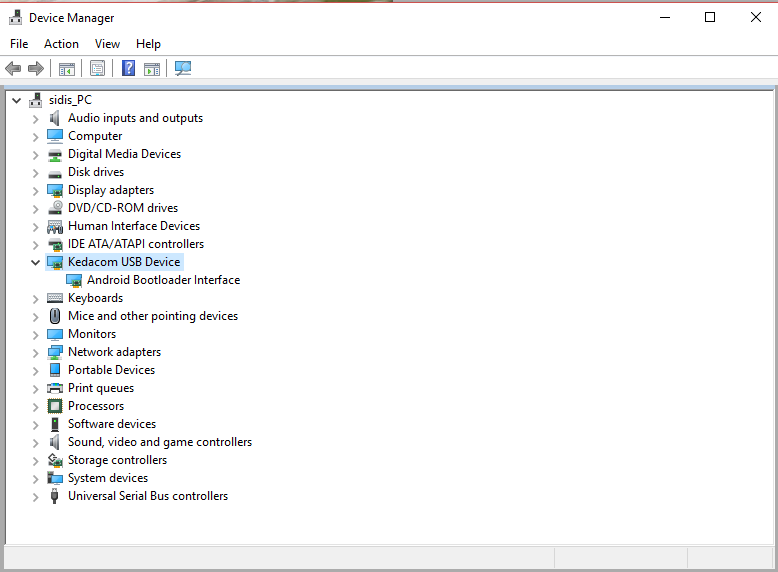
Task: Expand the Universal Serial Bus controllers node
Action: click(36, 496)
